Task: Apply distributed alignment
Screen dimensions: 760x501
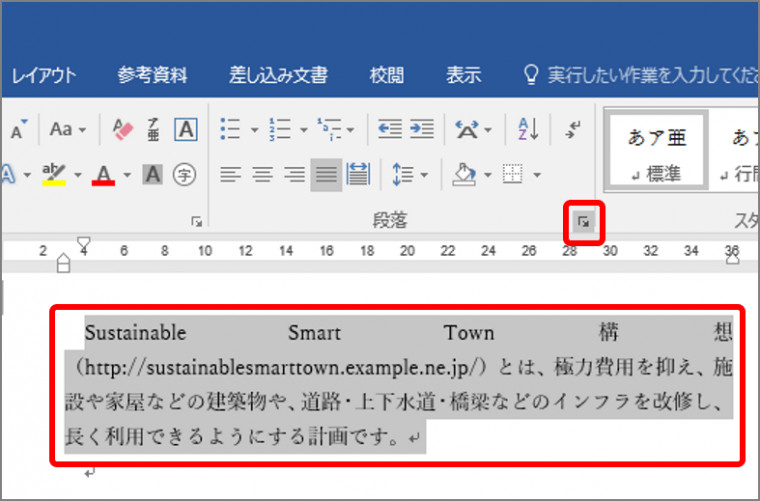Action: pyautogui.click(x=358, y=174)
